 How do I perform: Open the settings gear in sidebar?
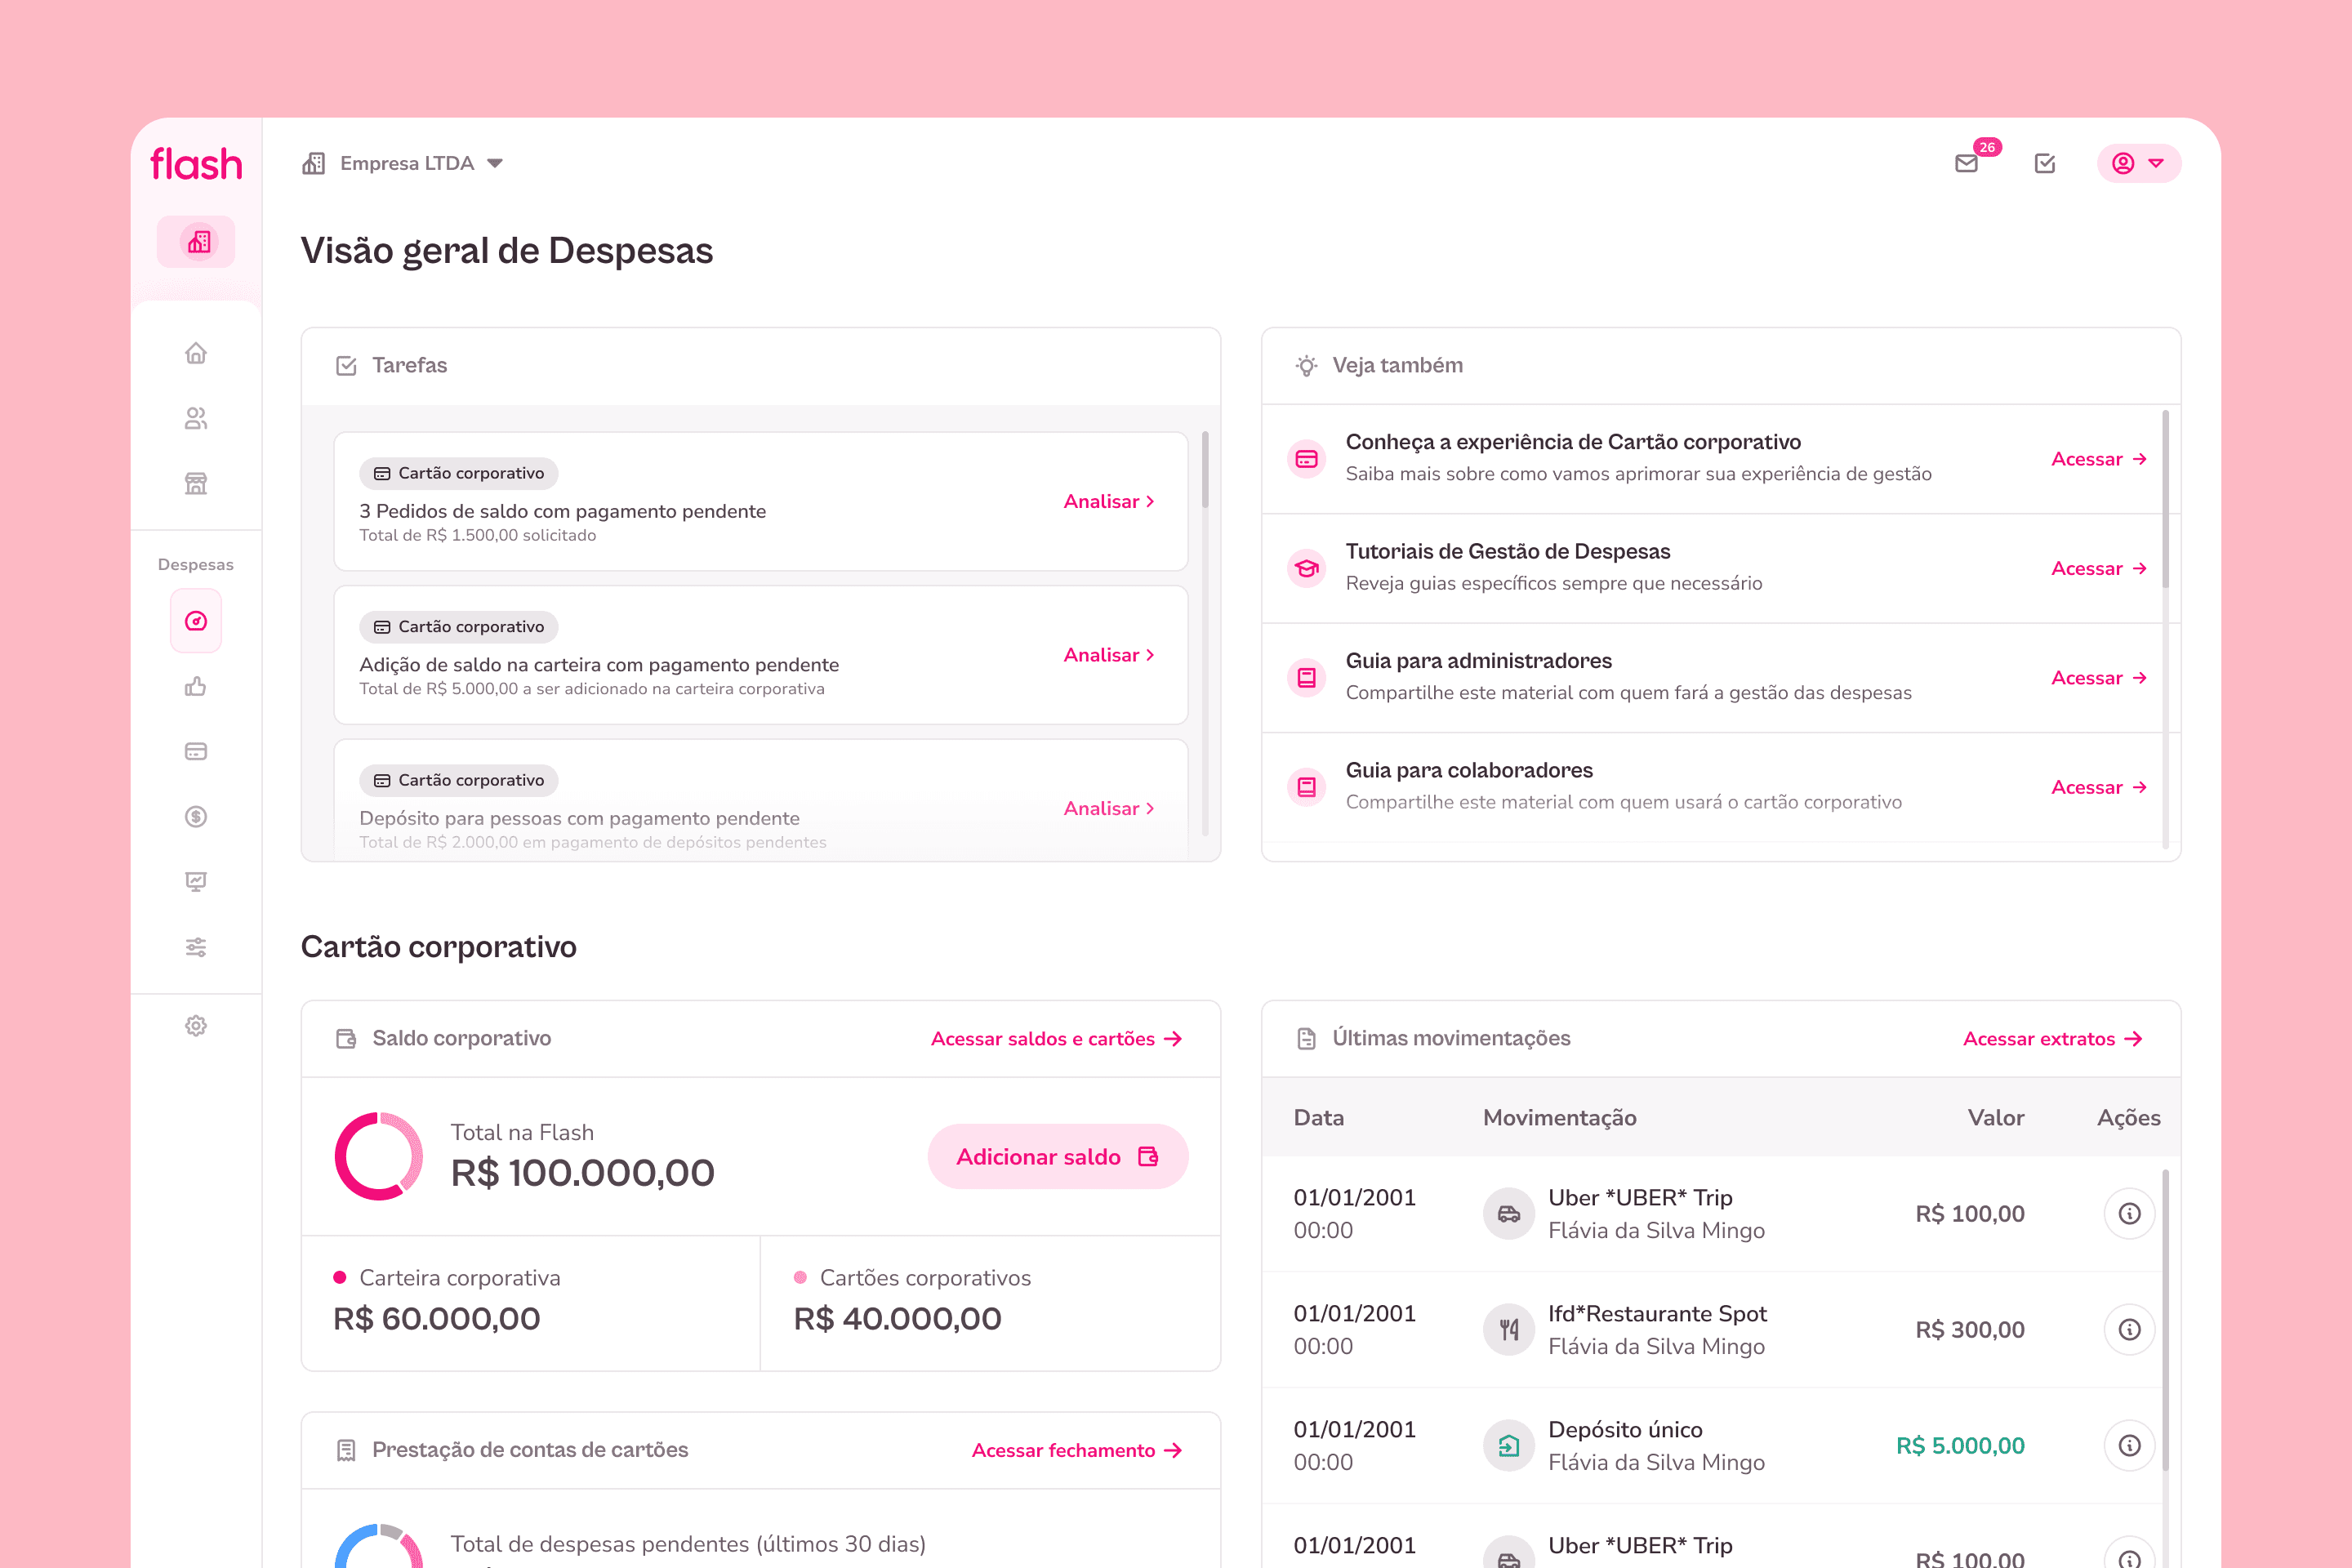coord(196,1026)
